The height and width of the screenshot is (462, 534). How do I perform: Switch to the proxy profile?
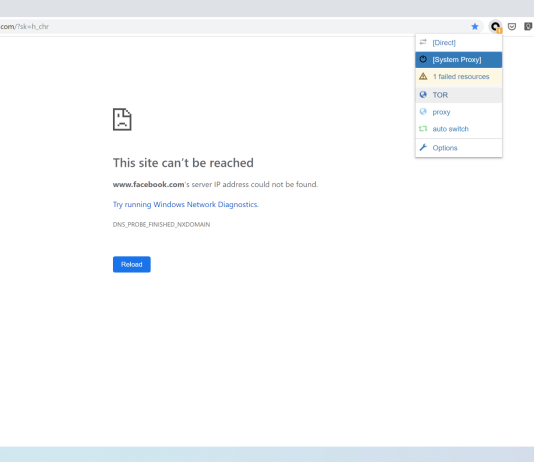[x=458, y=112]
